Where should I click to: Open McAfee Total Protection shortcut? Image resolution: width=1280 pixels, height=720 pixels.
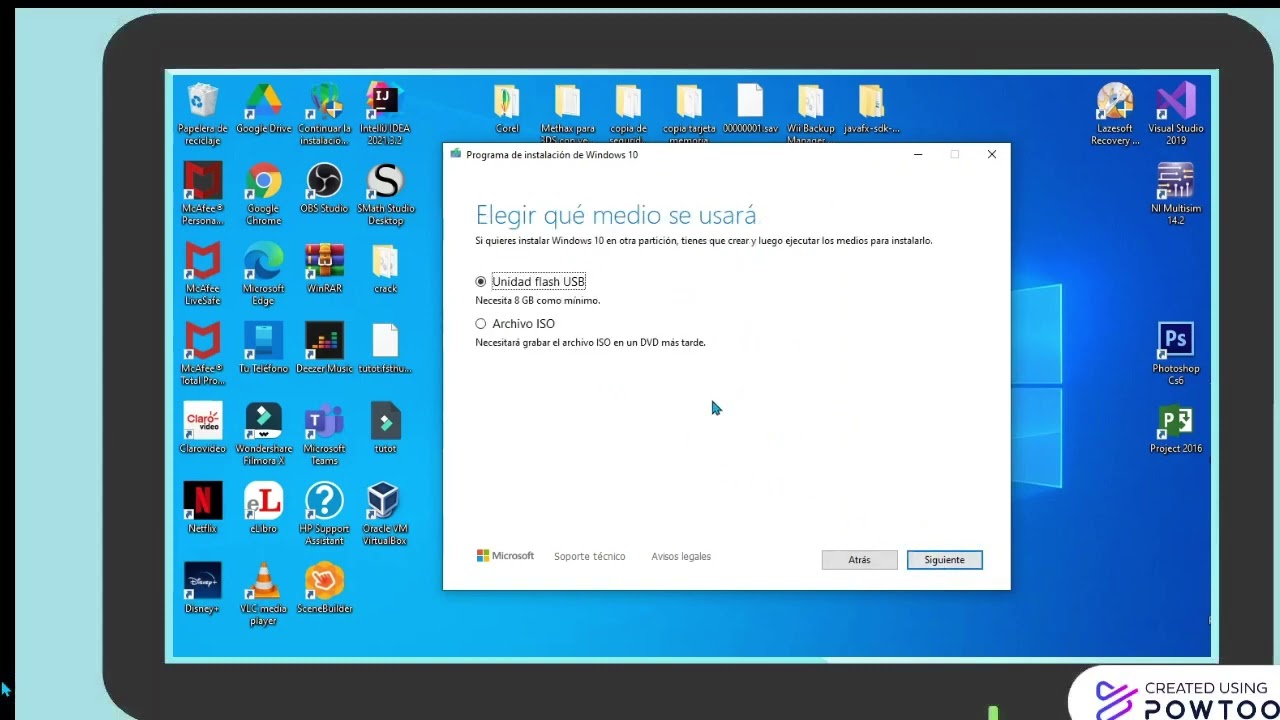coord(203,341)
